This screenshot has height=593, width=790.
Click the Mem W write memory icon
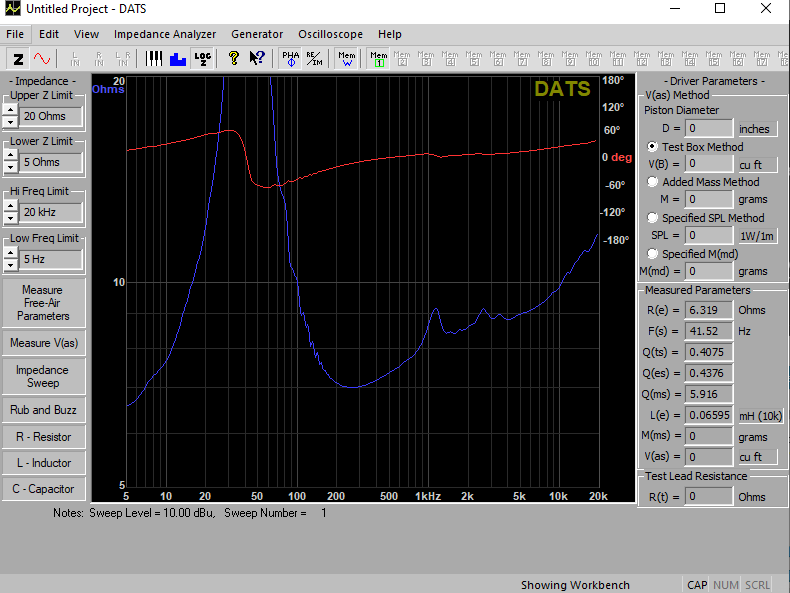347,59
